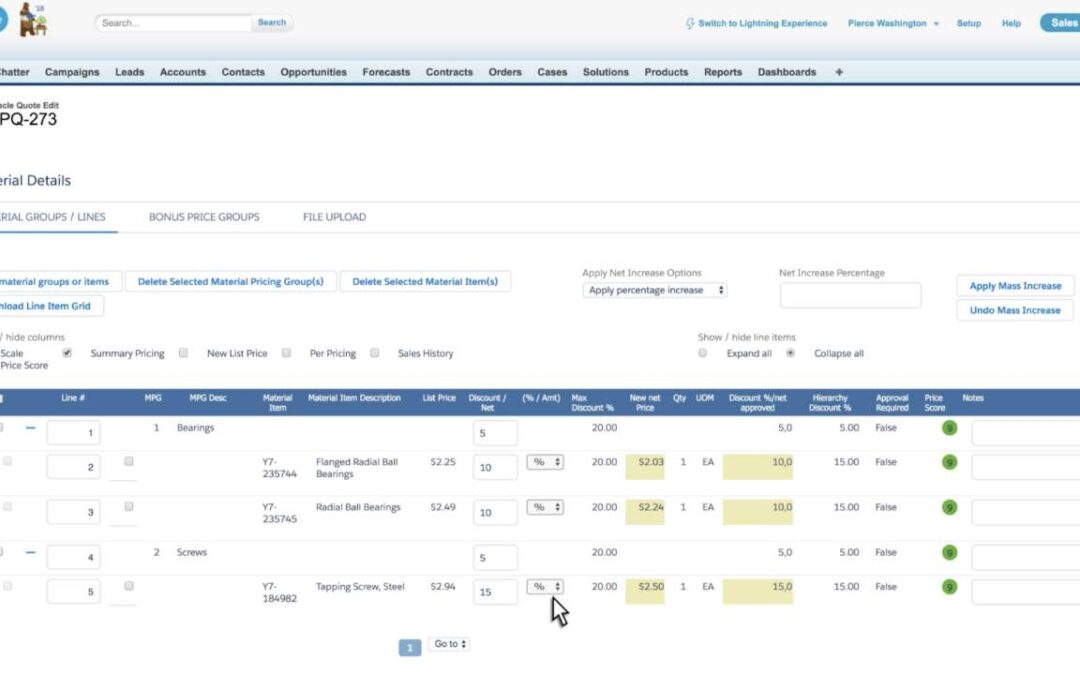The width and height of the screenshot is (1080, 675).
Task: Collapse the Bearings group using minus icon
Action: tap(30, 428)
